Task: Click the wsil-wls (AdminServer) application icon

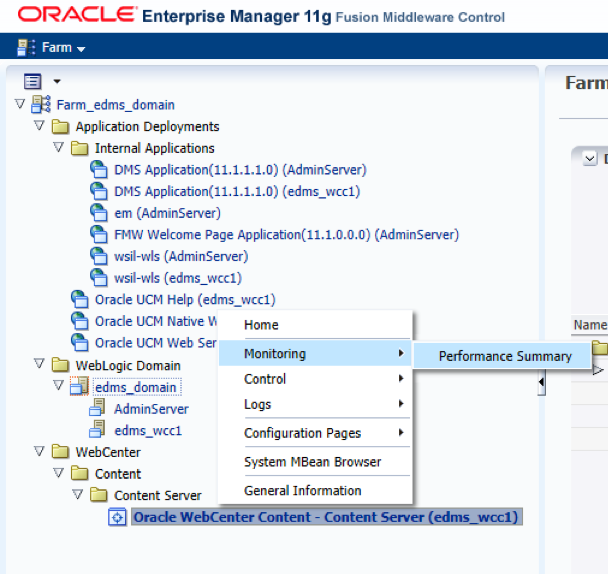Action: point(98,256)
